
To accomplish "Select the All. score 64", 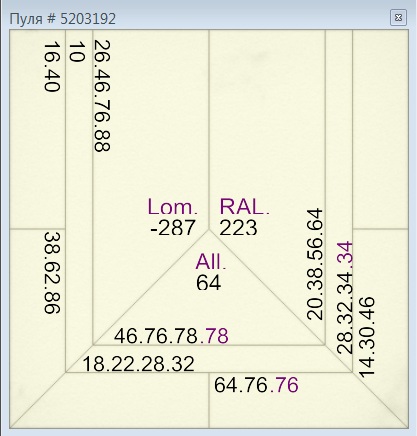I will click(x=209, y=283).
